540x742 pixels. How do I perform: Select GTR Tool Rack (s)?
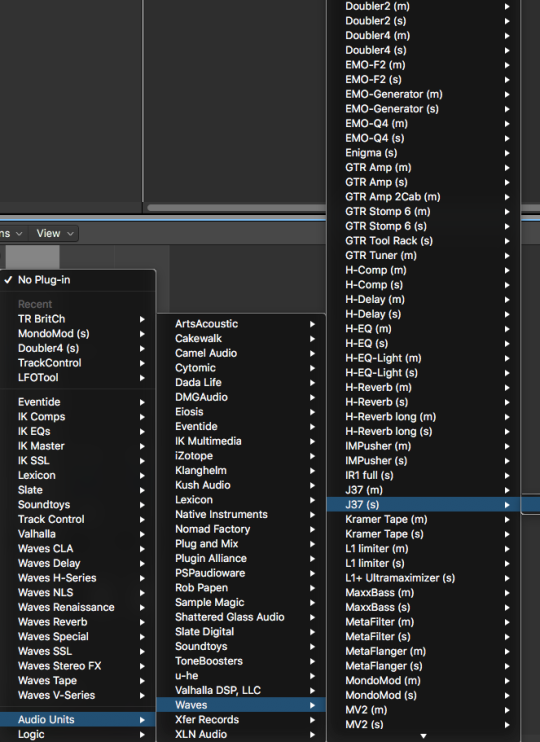424,240
